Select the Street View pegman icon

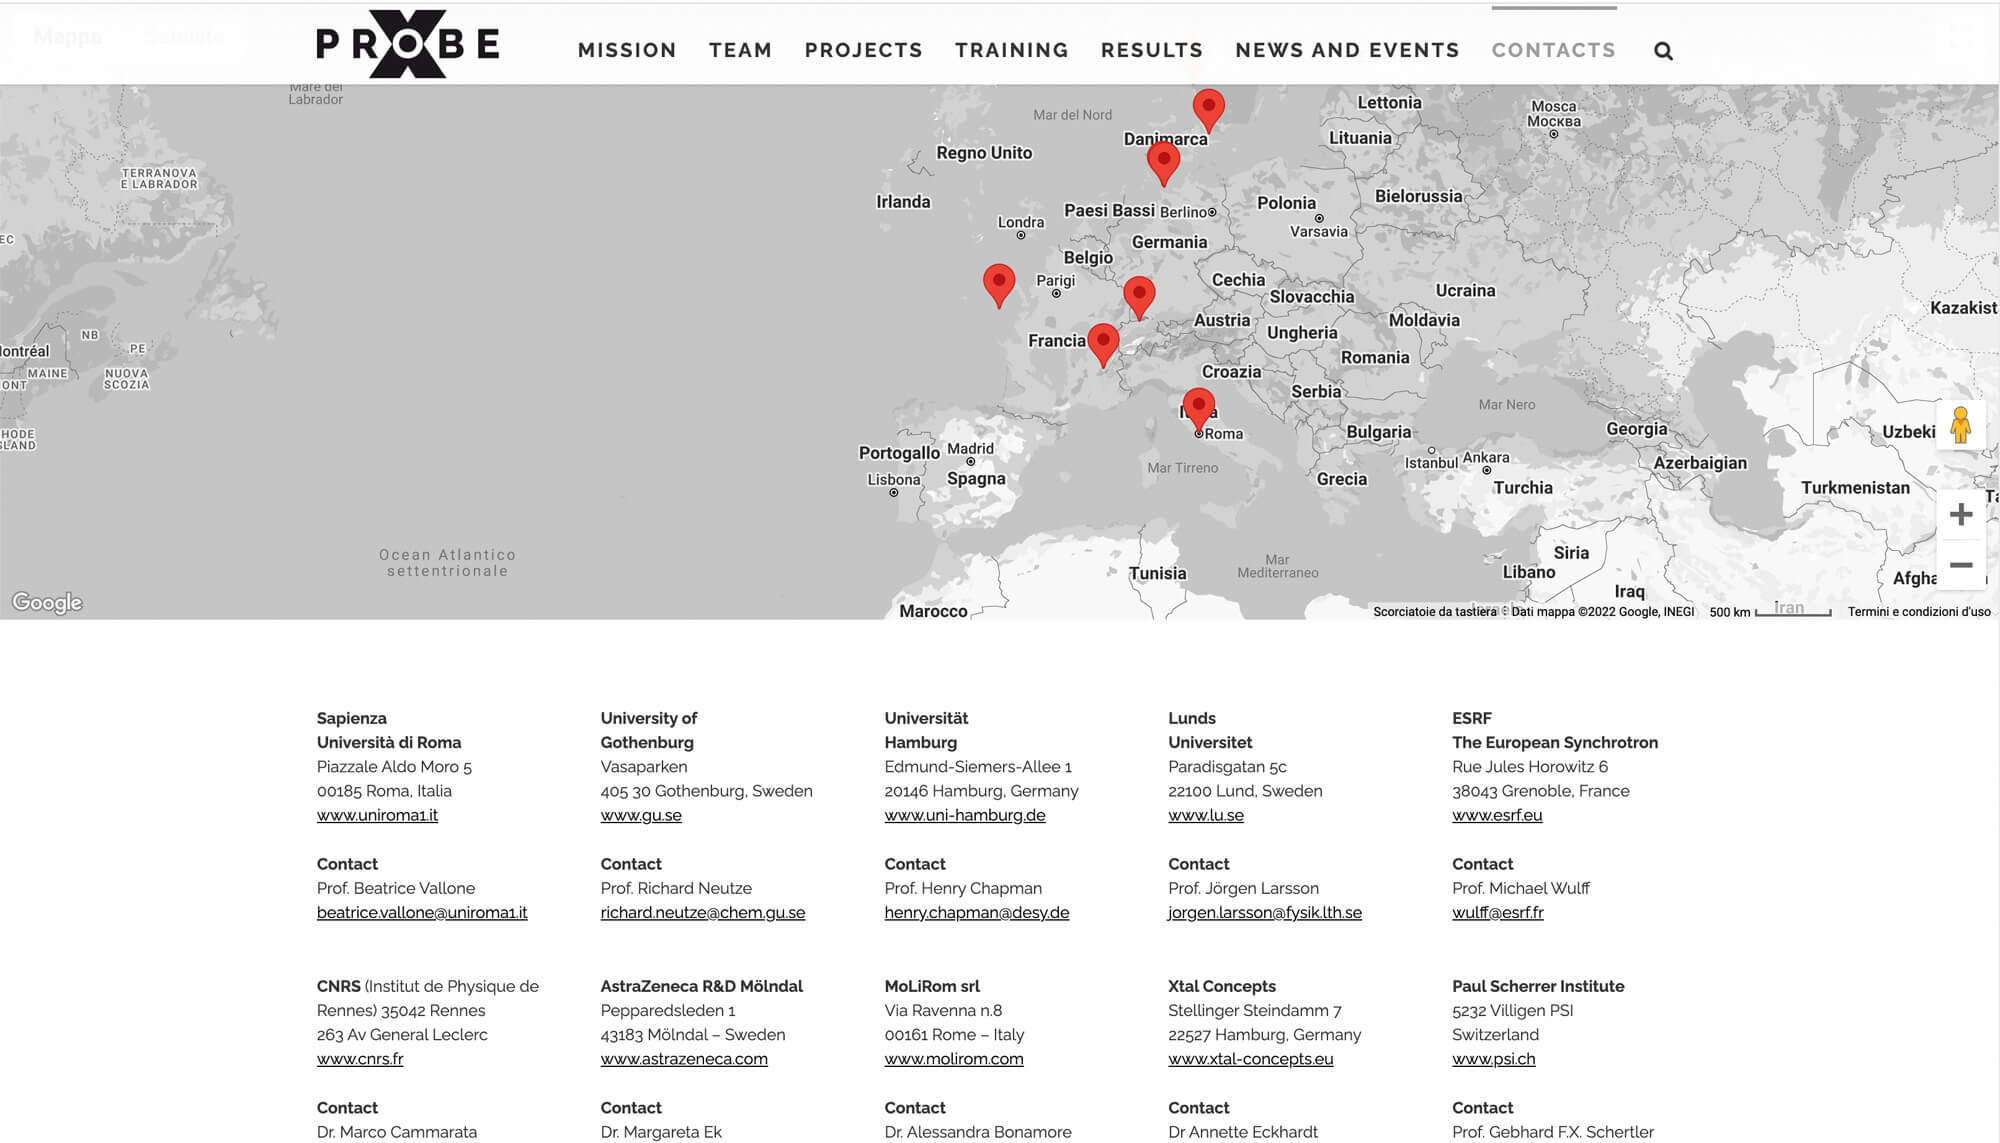point(1960,425)
